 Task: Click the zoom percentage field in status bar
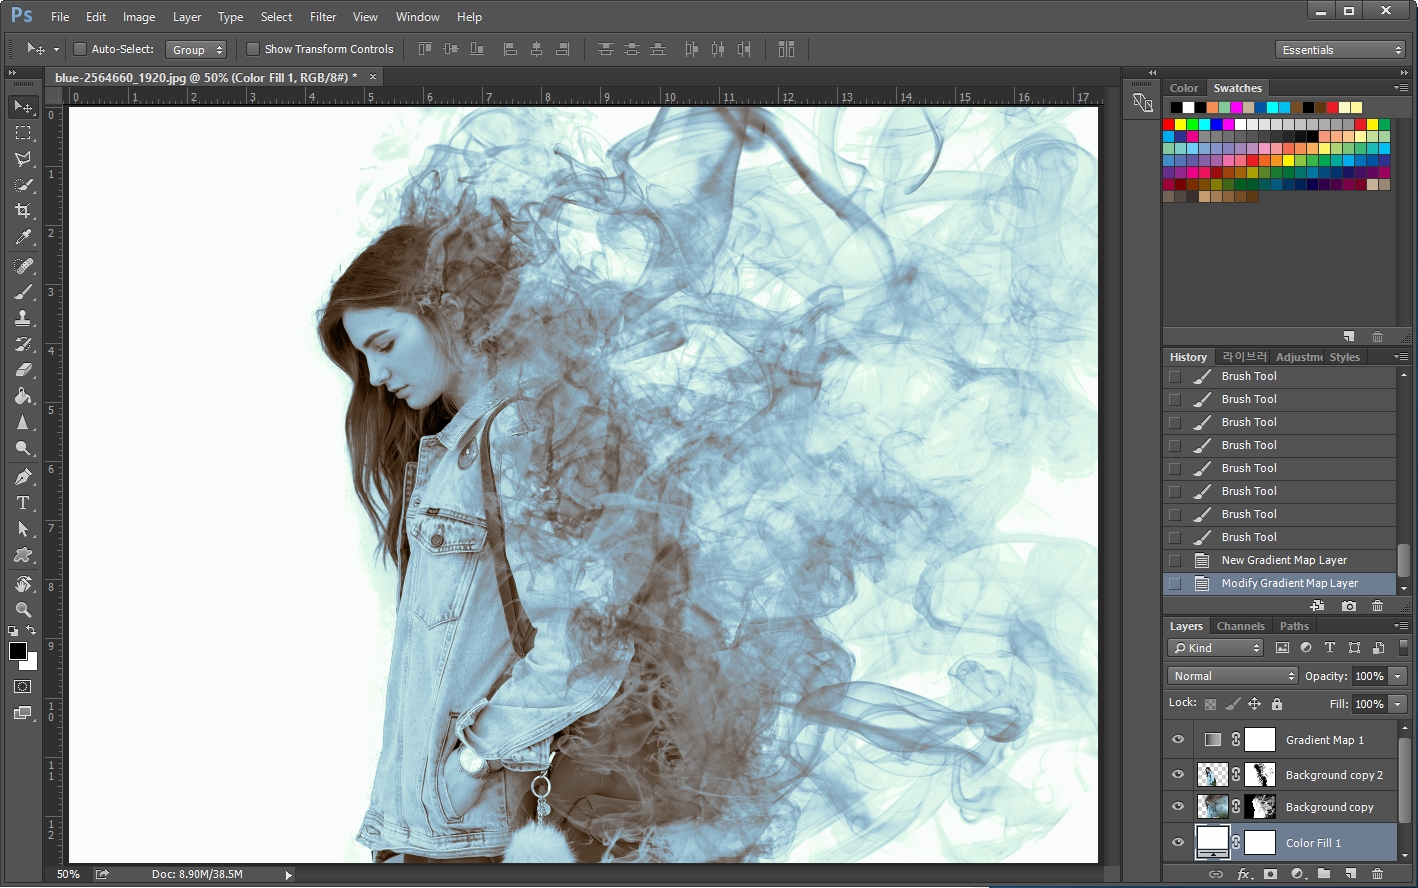[x=68, y=875]
